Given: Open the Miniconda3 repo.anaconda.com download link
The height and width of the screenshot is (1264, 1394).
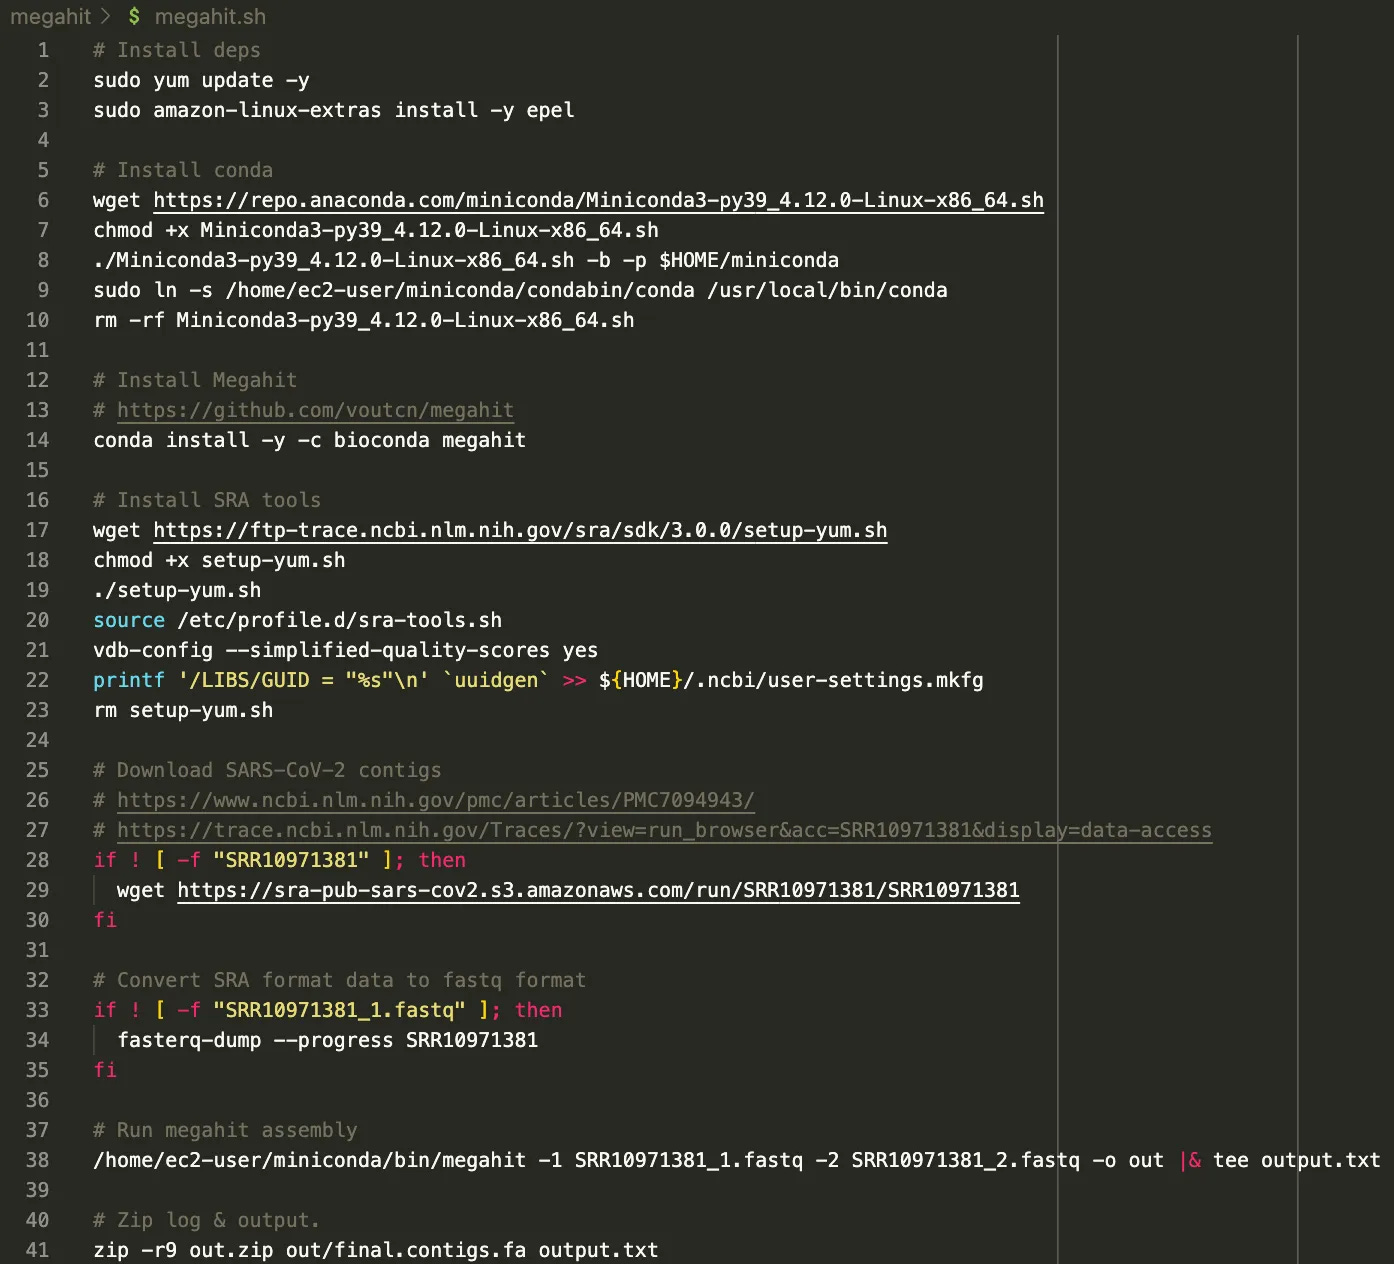Looking at the screenshot, I should pyautogui.click(x=598, y=200).
